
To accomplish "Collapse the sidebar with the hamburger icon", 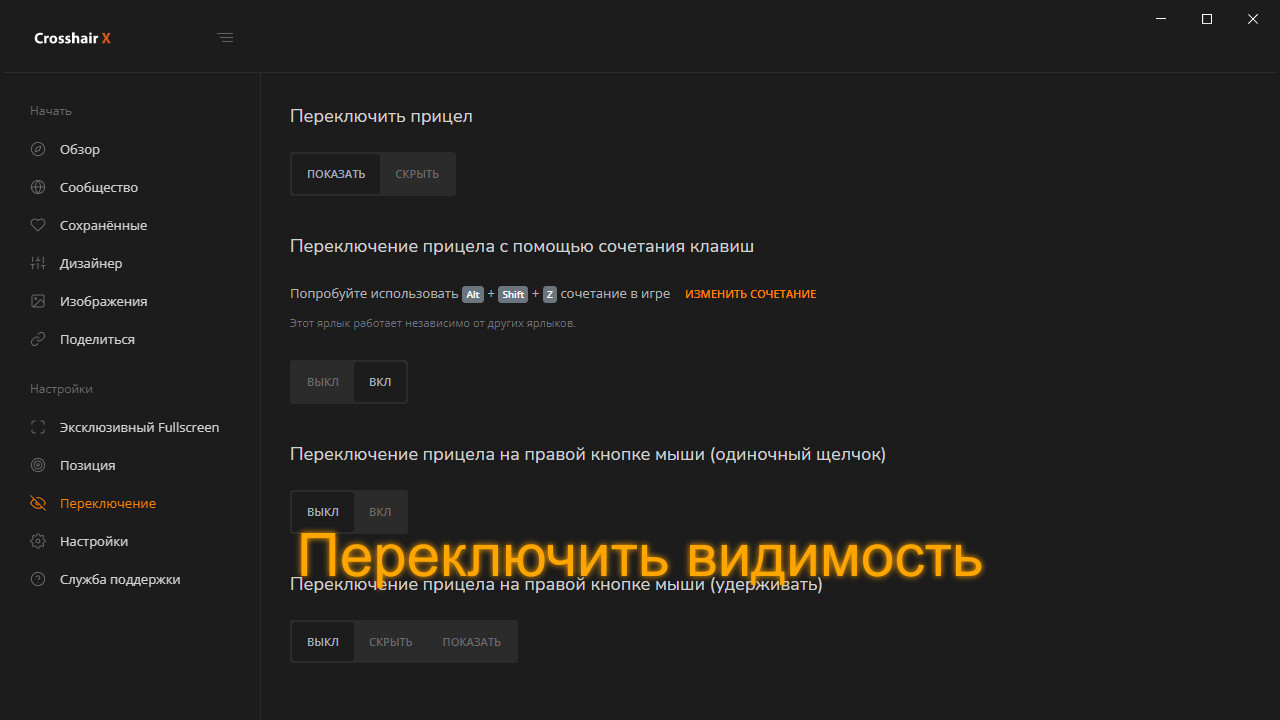I will click(225, 38).
